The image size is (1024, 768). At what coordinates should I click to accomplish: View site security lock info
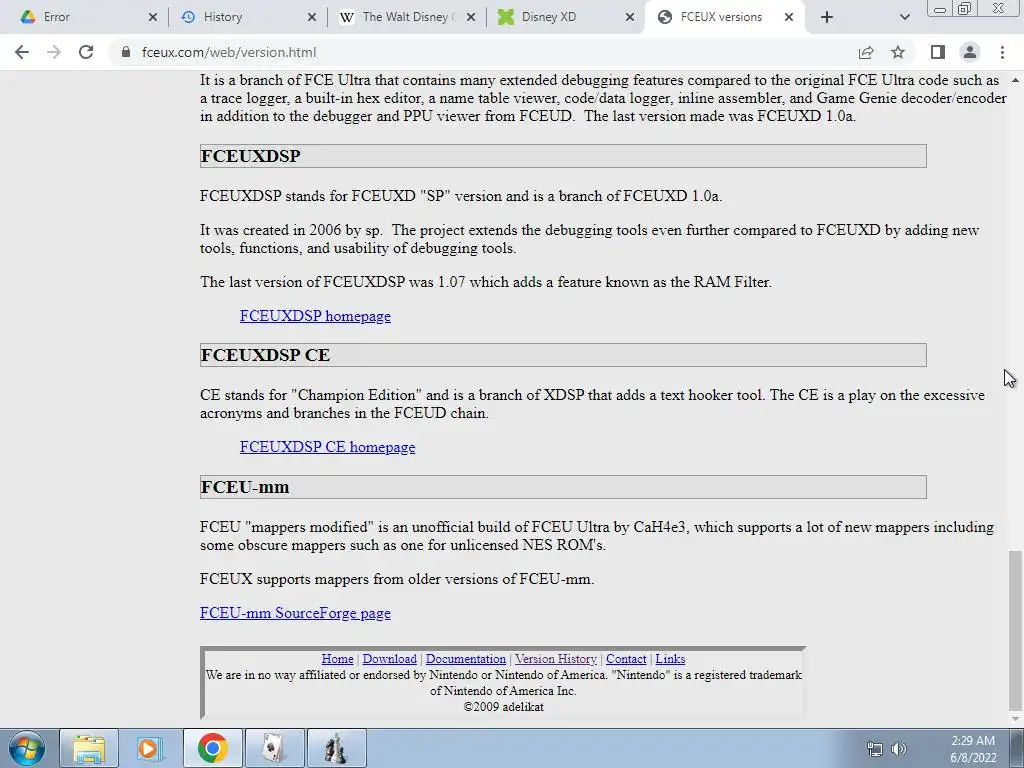click(x=126, y=52)
